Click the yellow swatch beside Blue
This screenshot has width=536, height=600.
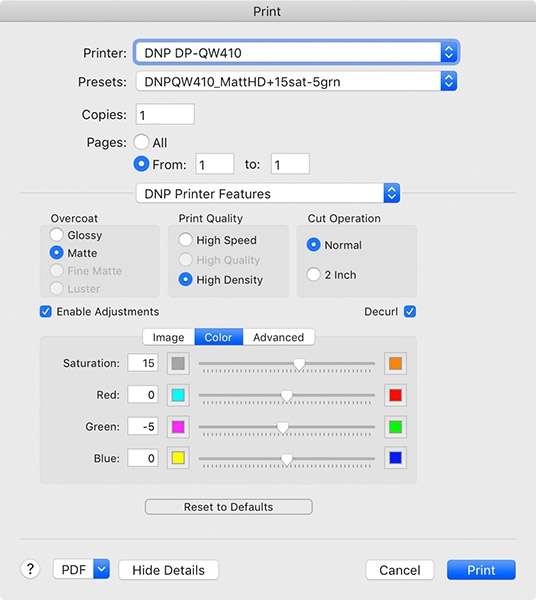tap(178, 458)
